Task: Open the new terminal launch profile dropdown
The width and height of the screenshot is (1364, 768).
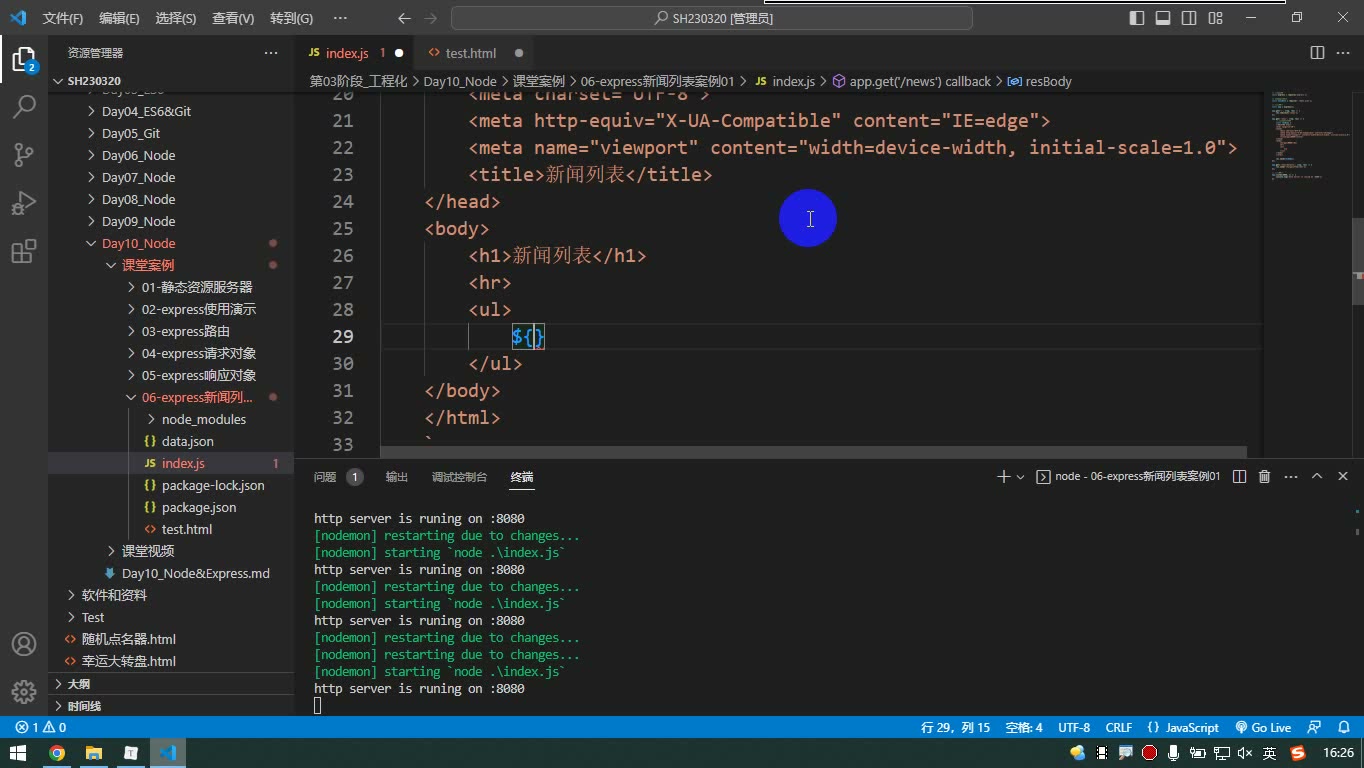Action: click(x=1021, y=477)
